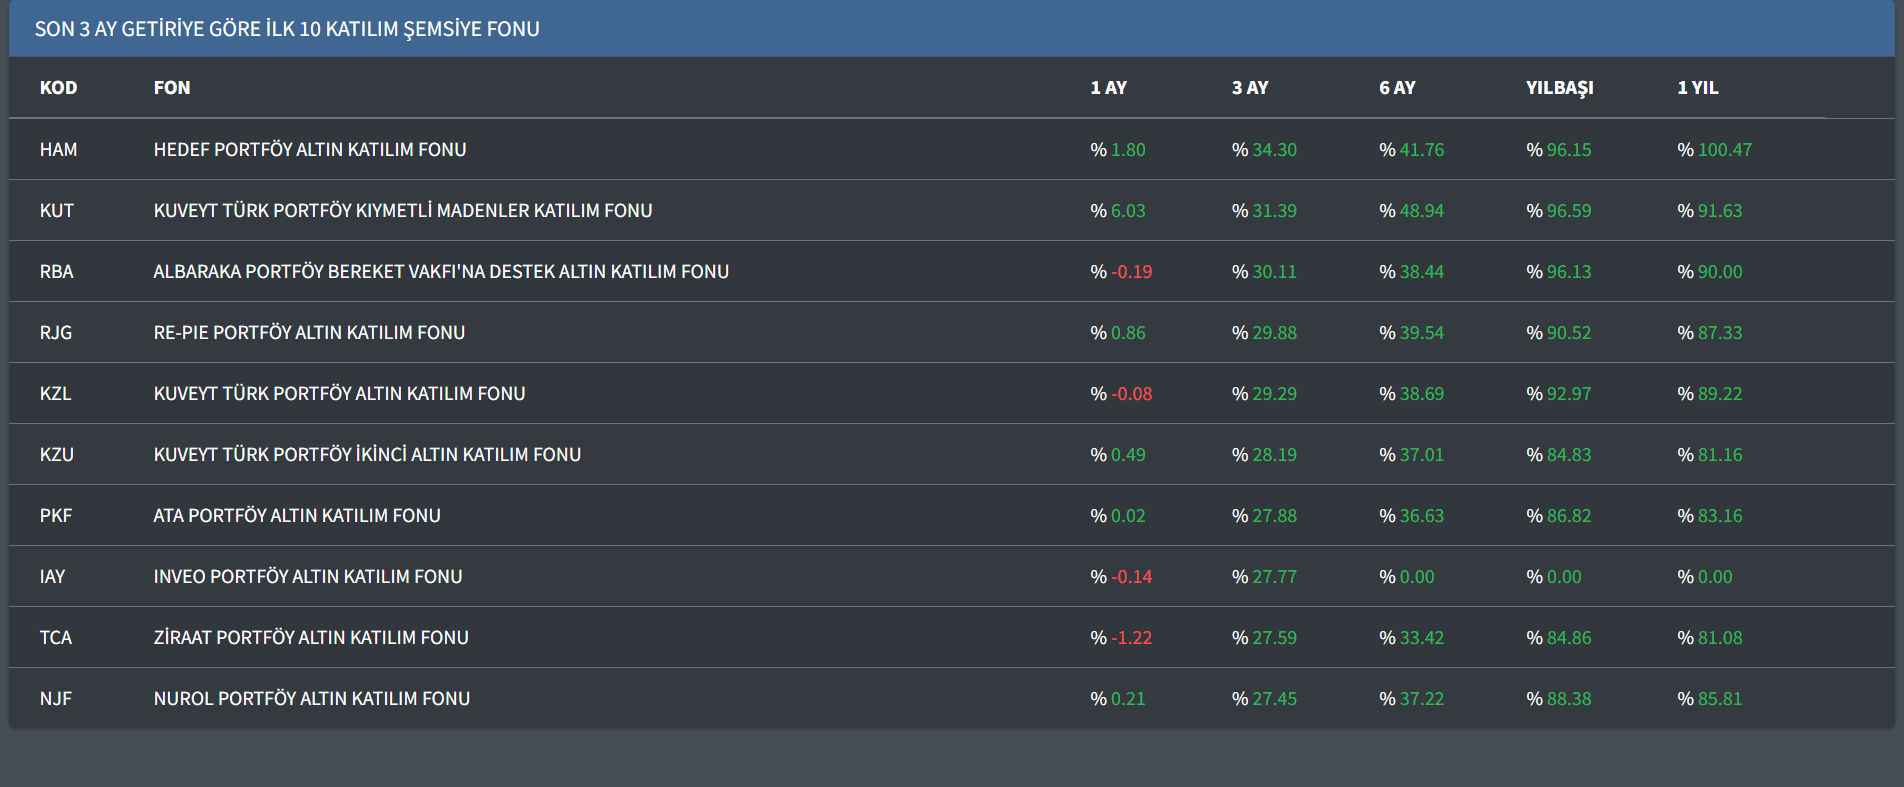
Task: Click the FON column header
Action: click(x=172, y=88)
